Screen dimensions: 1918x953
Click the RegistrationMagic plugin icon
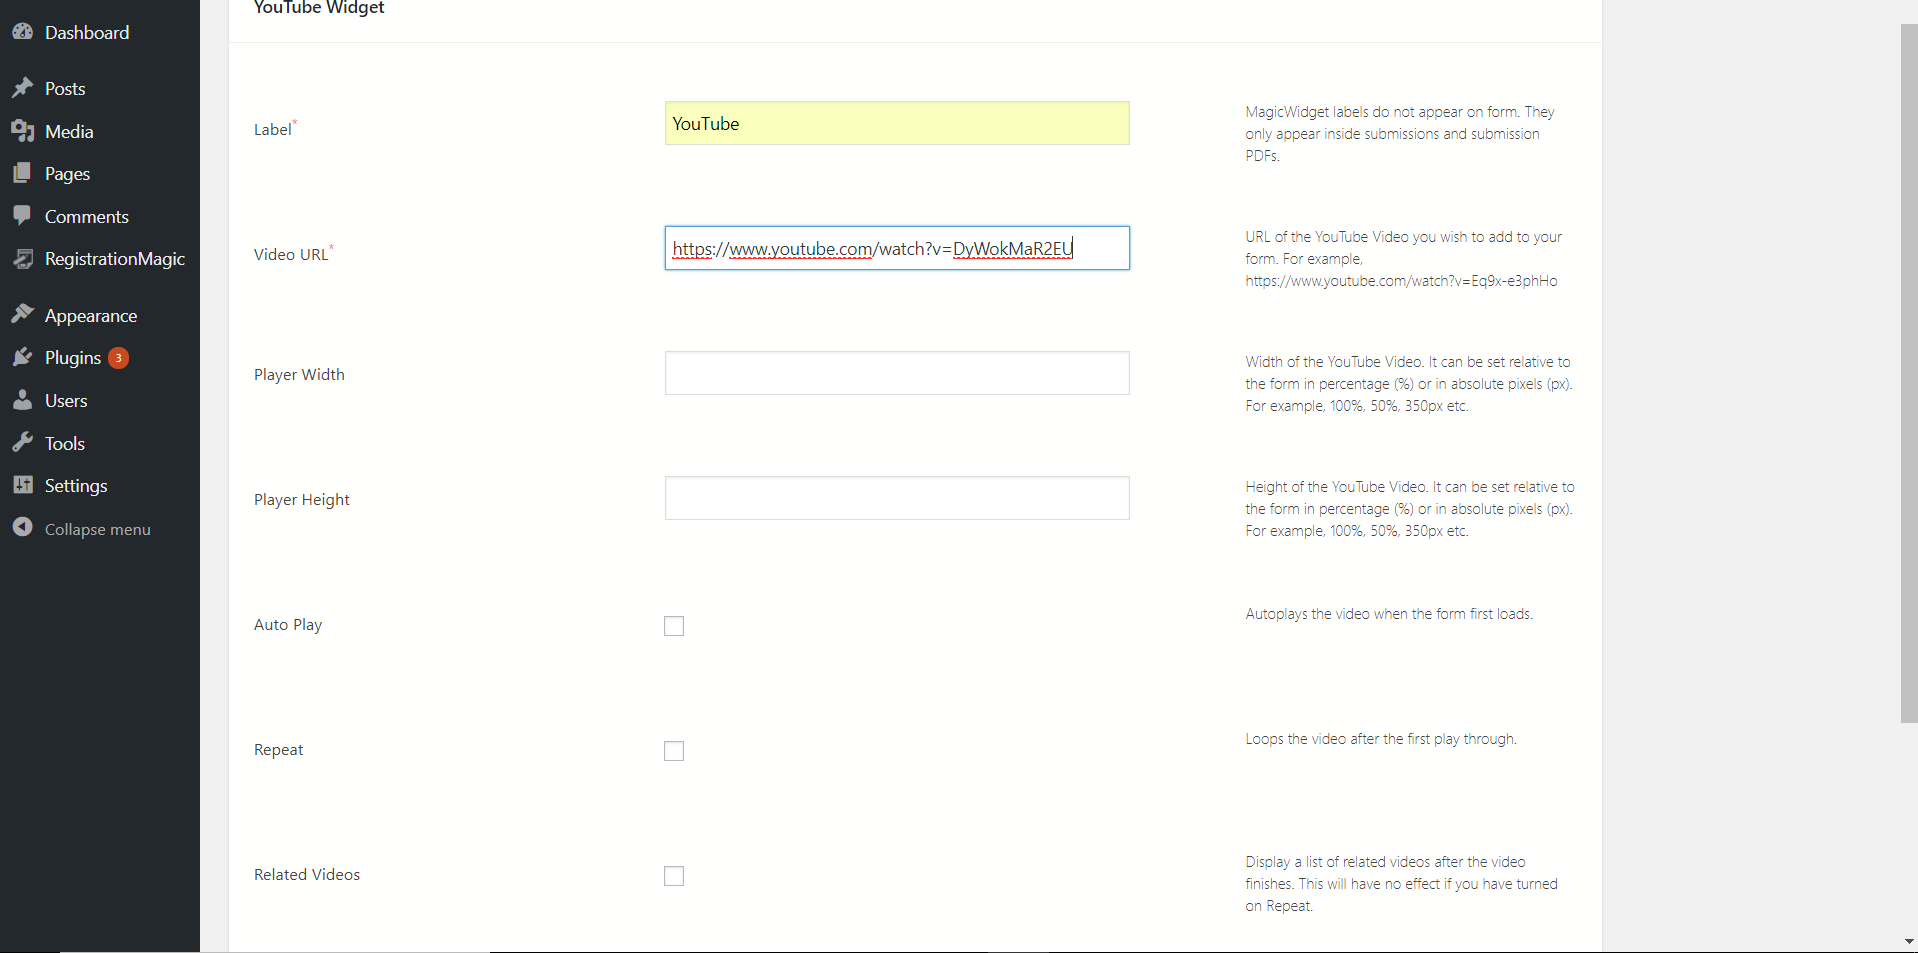23,258
